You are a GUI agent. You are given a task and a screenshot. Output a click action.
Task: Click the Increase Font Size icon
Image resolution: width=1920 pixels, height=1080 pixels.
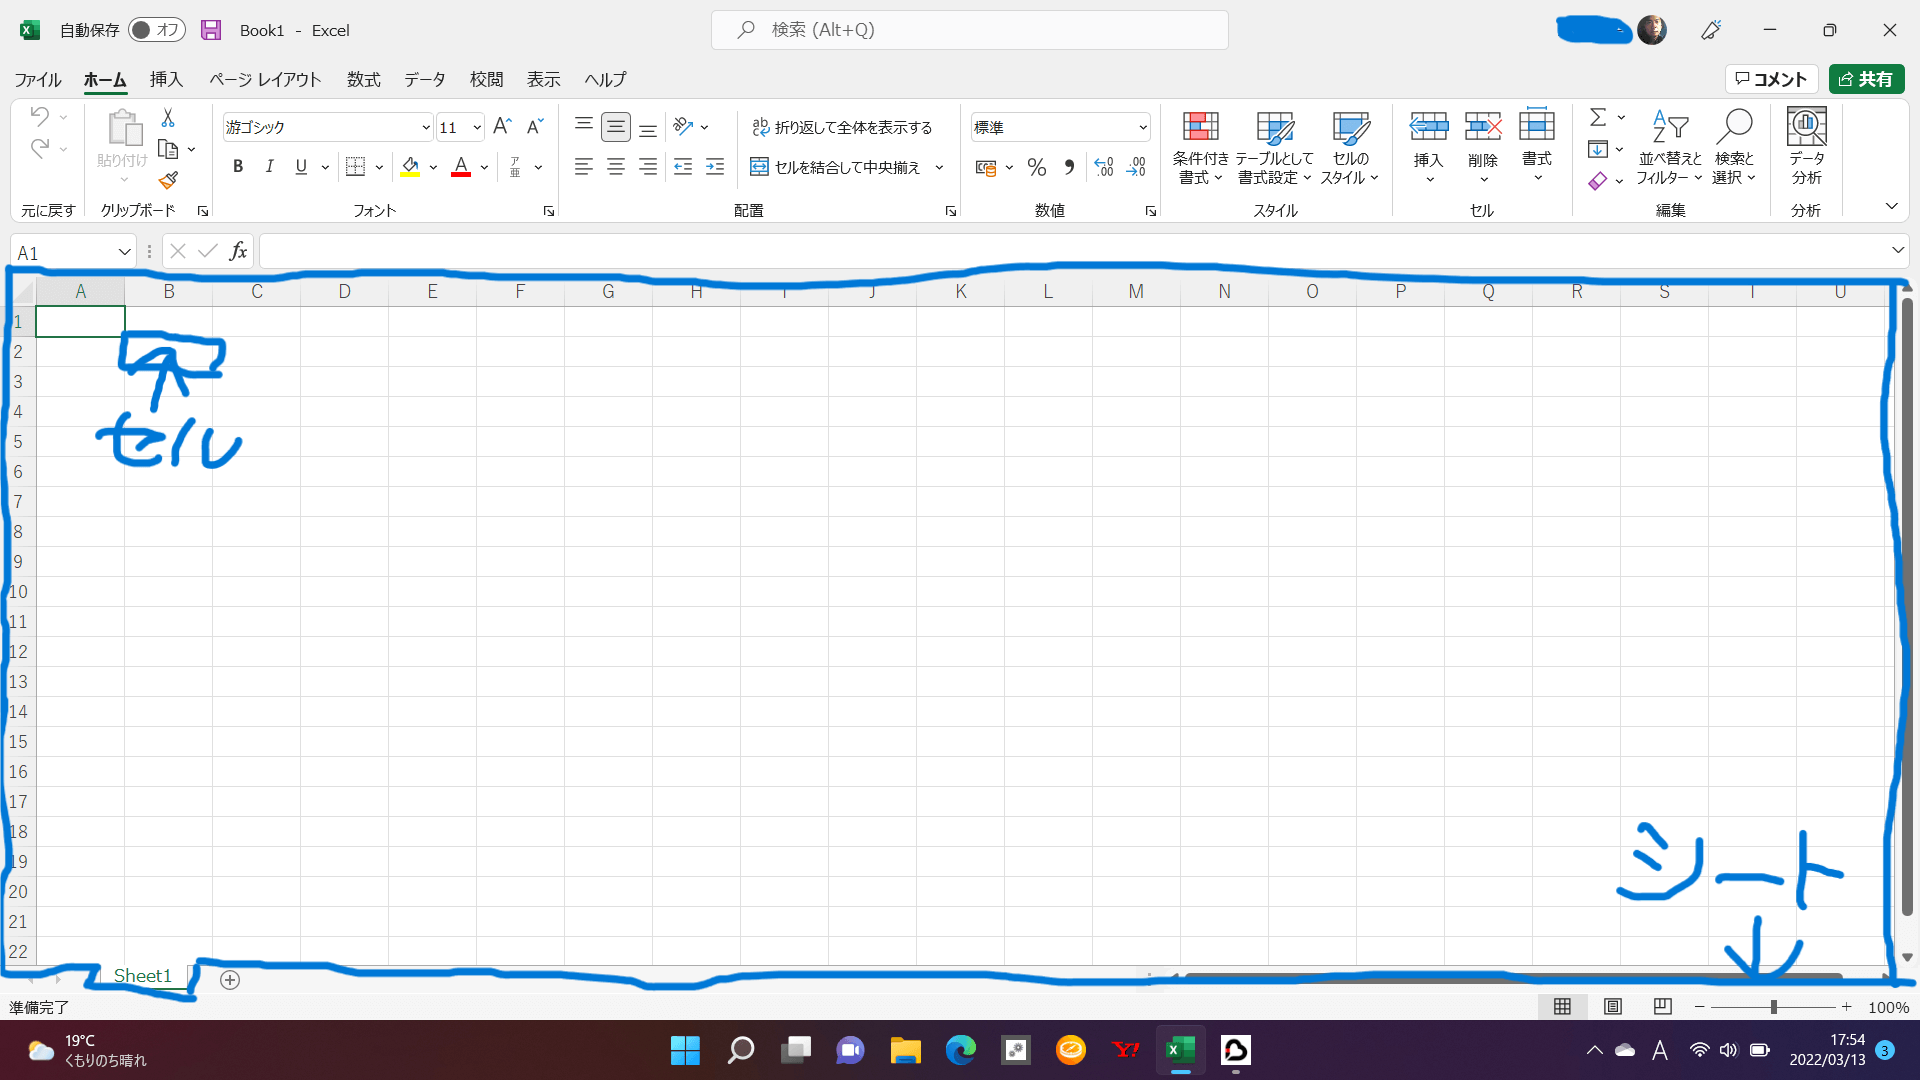point(502,126)
